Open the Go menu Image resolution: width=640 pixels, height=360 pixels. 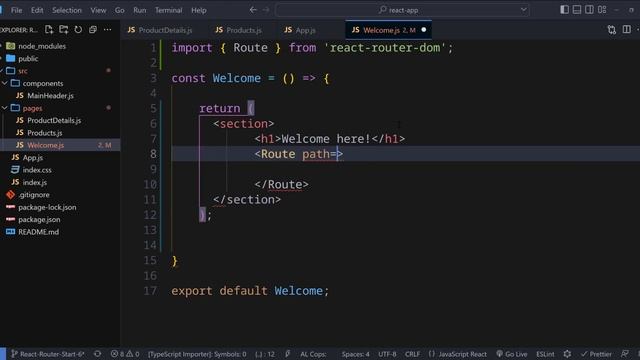tap(119, 10)
